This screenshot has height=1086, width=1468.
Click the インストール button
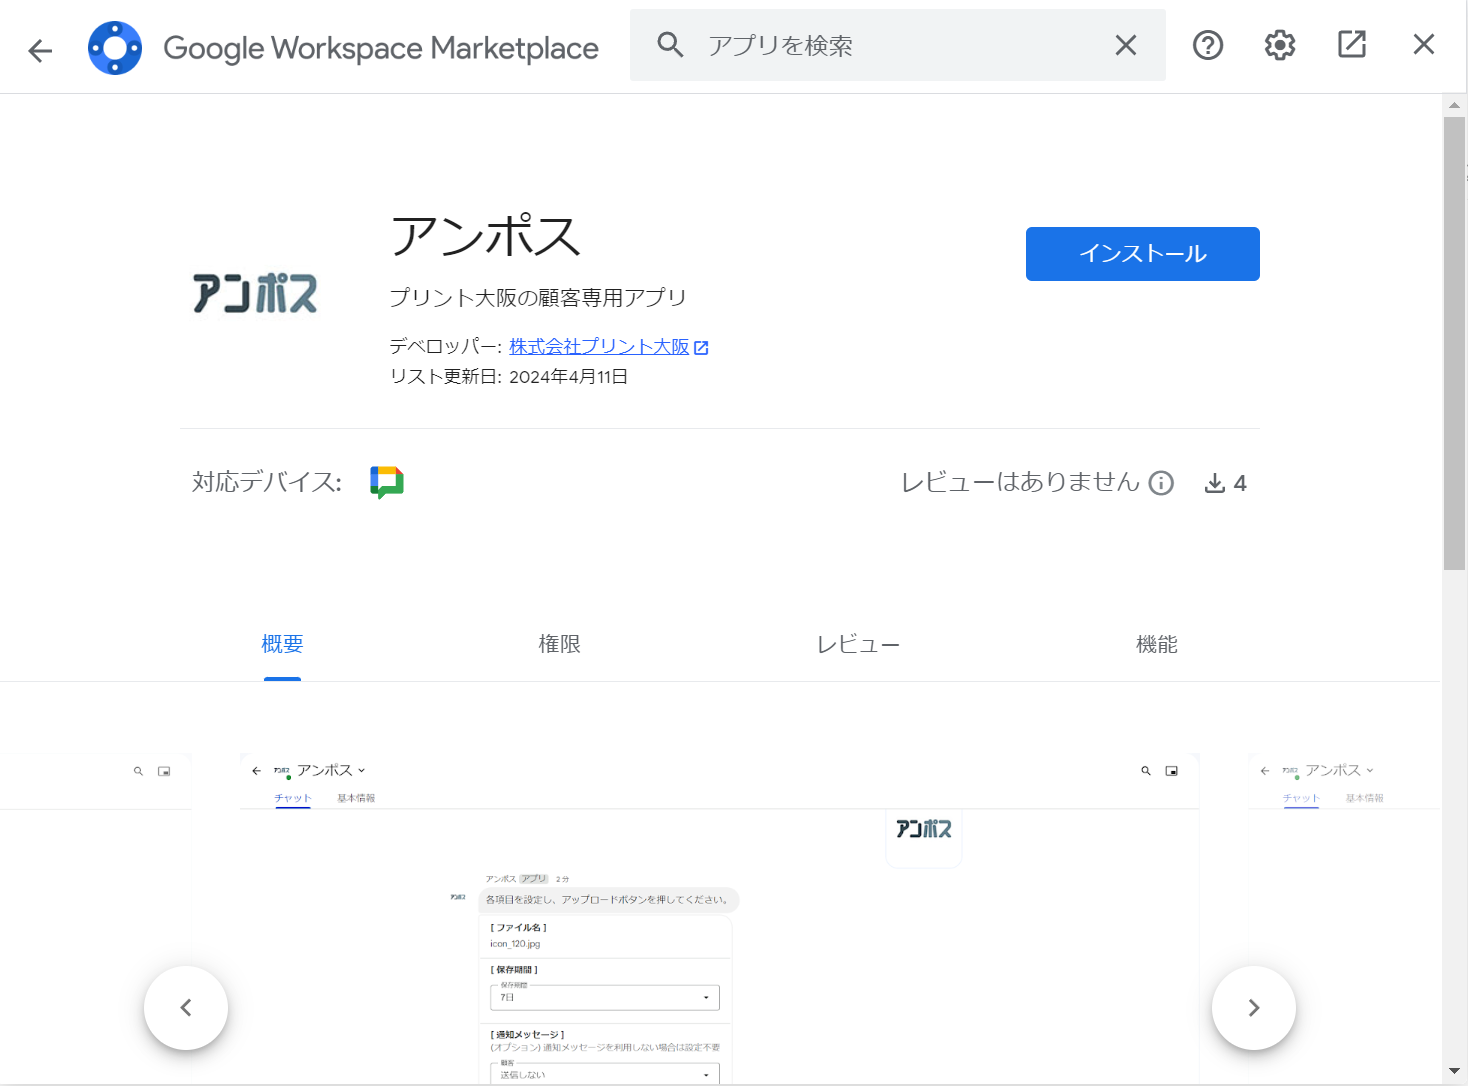pyautogui.click(x=1143, y=254)
